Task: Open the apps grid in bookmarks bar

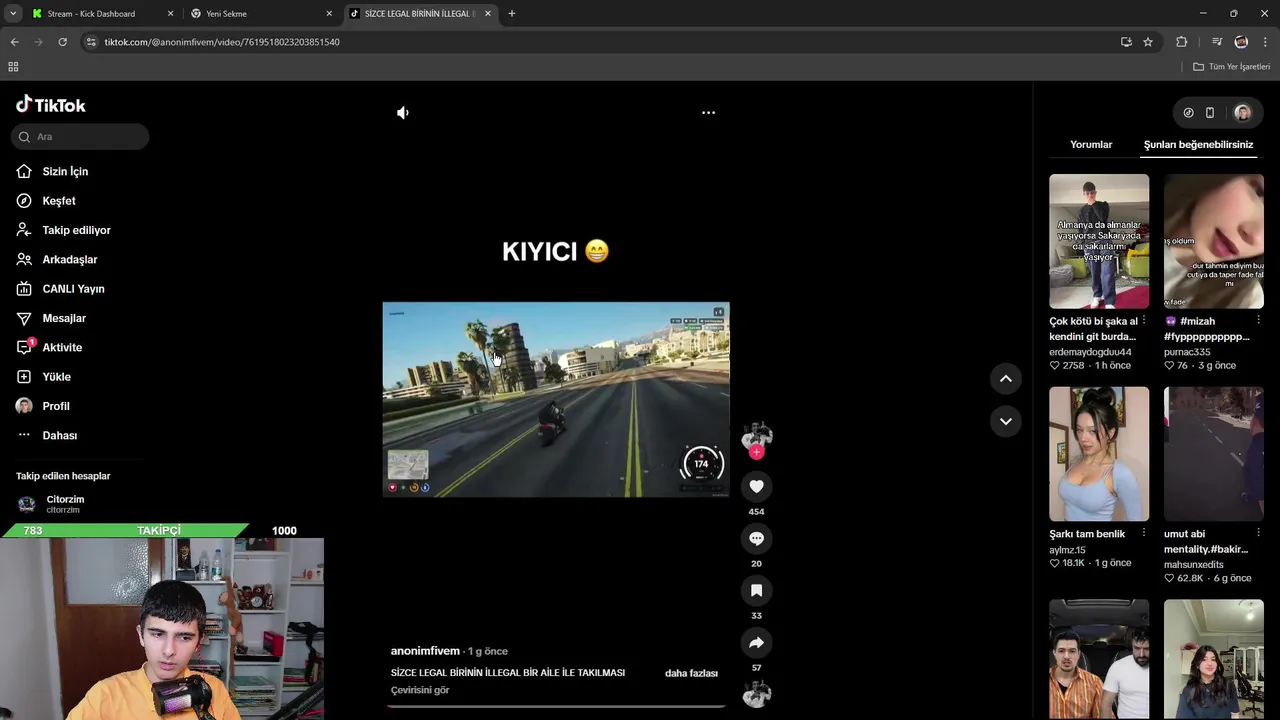Action: pyautogui.click(x=13, y=67)
